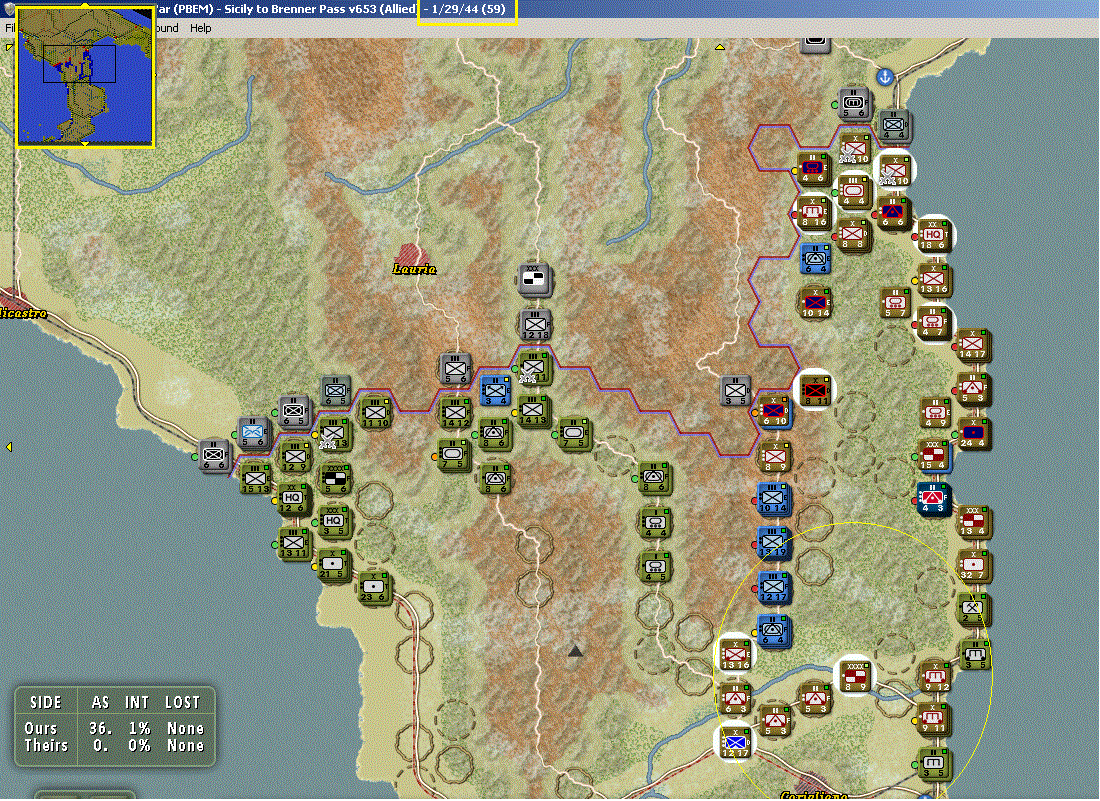The image size is (1100, 801).
Task: Select the brown XX HQ unit 18-6
Action: point(934,235)
